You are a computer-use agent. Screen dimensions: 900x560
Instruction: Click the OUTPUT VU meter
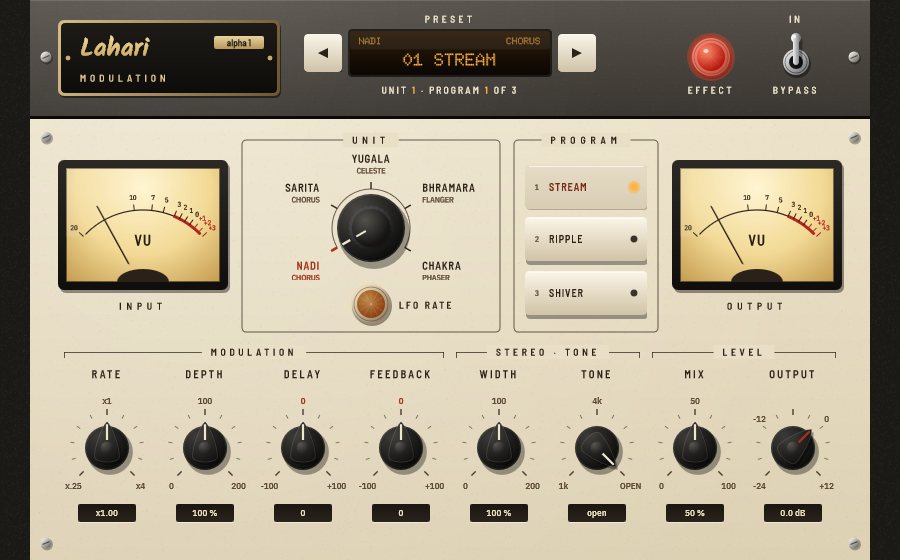[757, 225]
